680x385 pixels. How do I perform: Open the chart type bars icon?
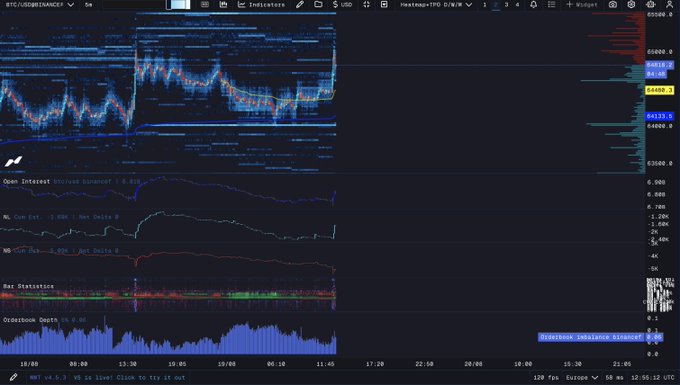coord(223,4)
